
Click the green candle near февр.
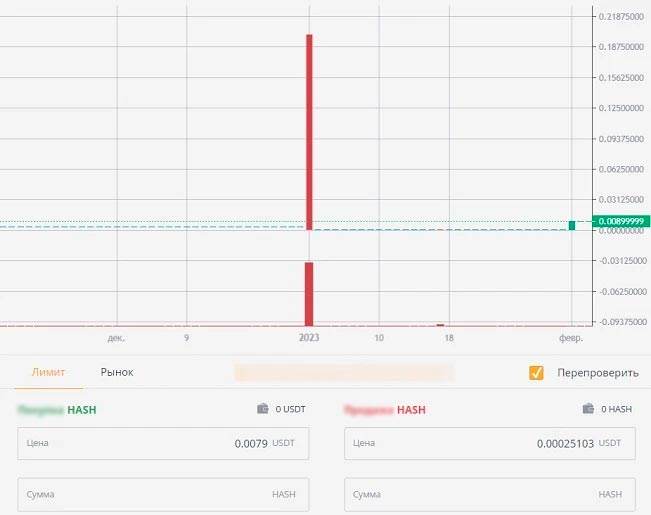pyautogui.click(x=572, y=226)
